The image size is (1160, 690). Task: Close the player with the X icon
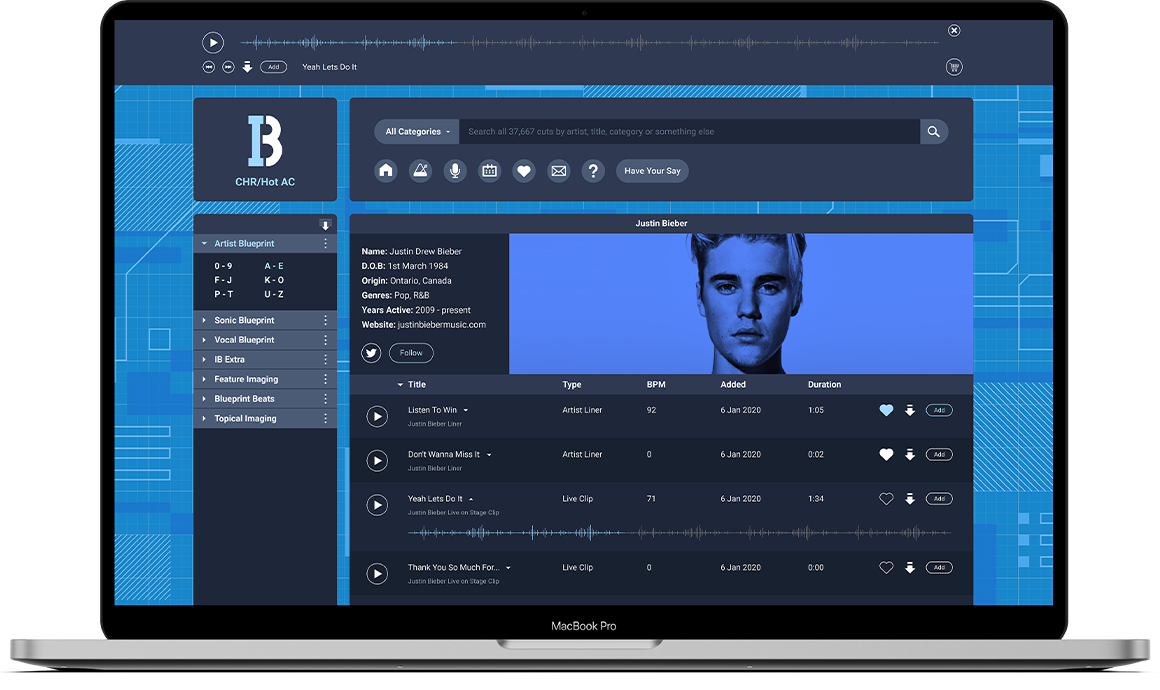click(954, 30)
